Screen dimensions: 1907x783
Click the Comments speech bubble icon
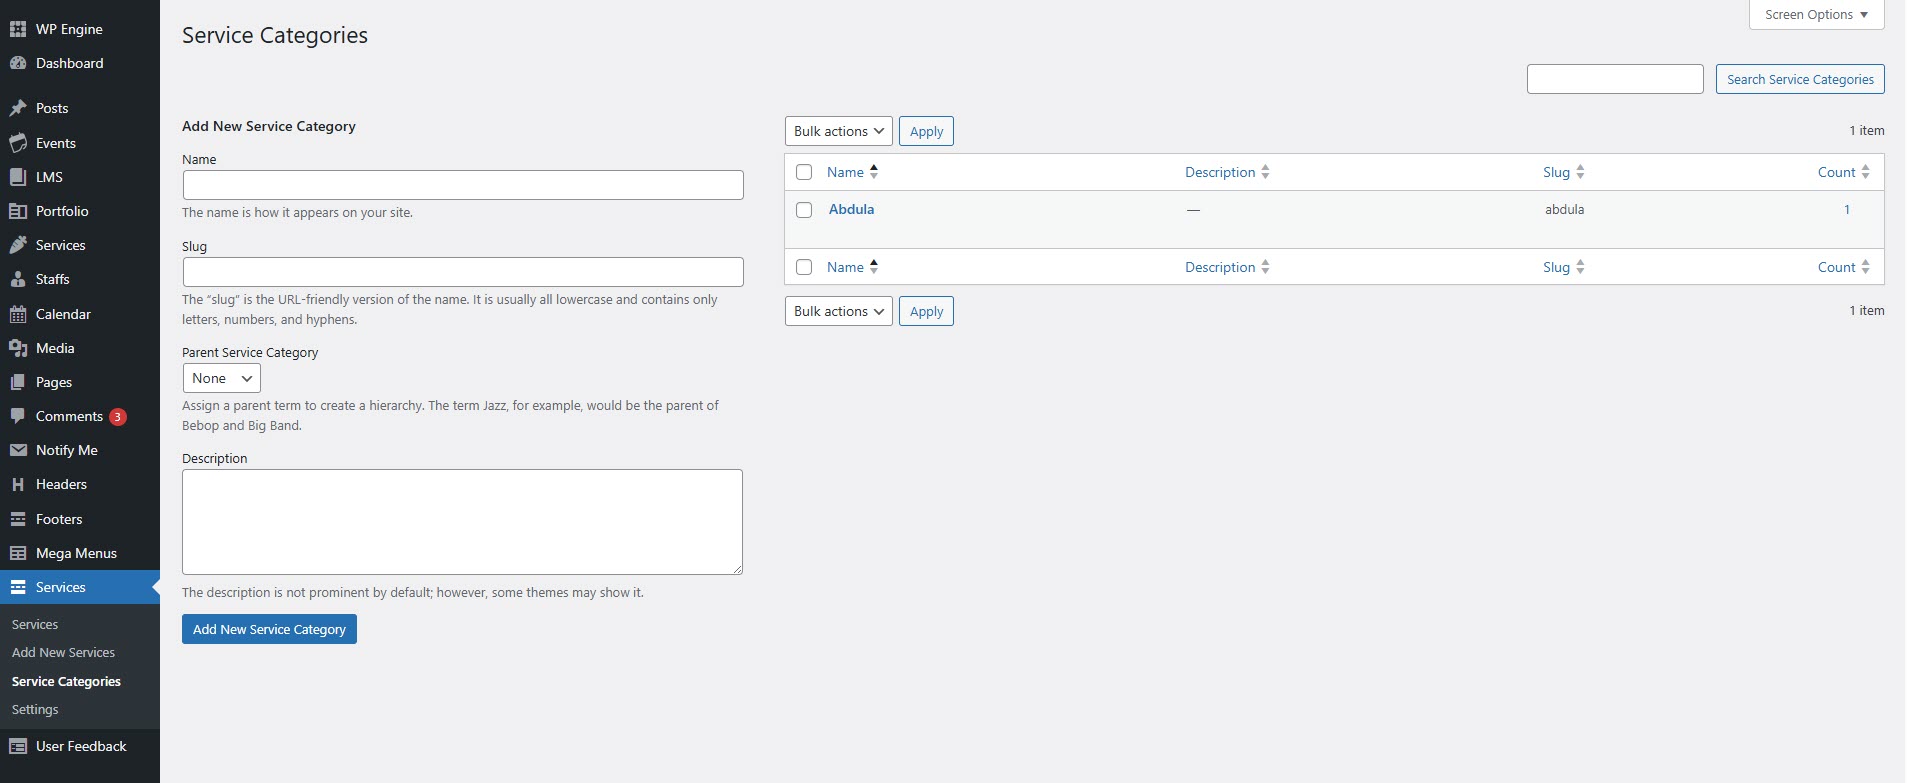[18, 416]
